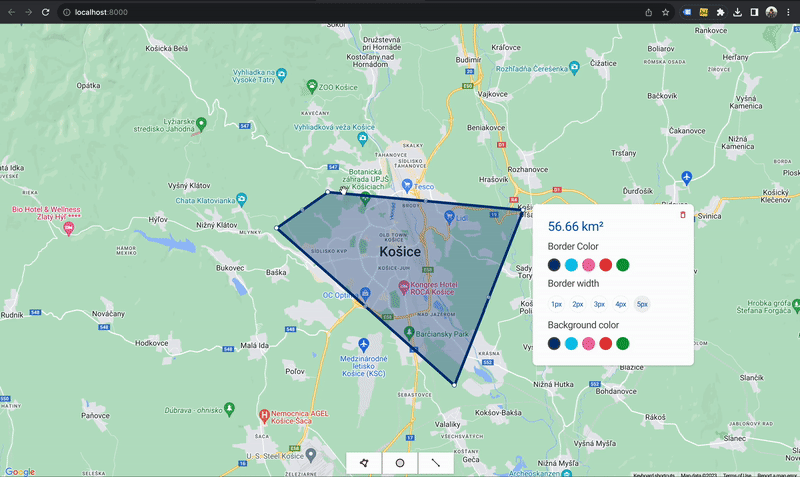The height and width of the screenshot is (477, 800).
Task: Select the polygon drawing tool
Action: 364,463
